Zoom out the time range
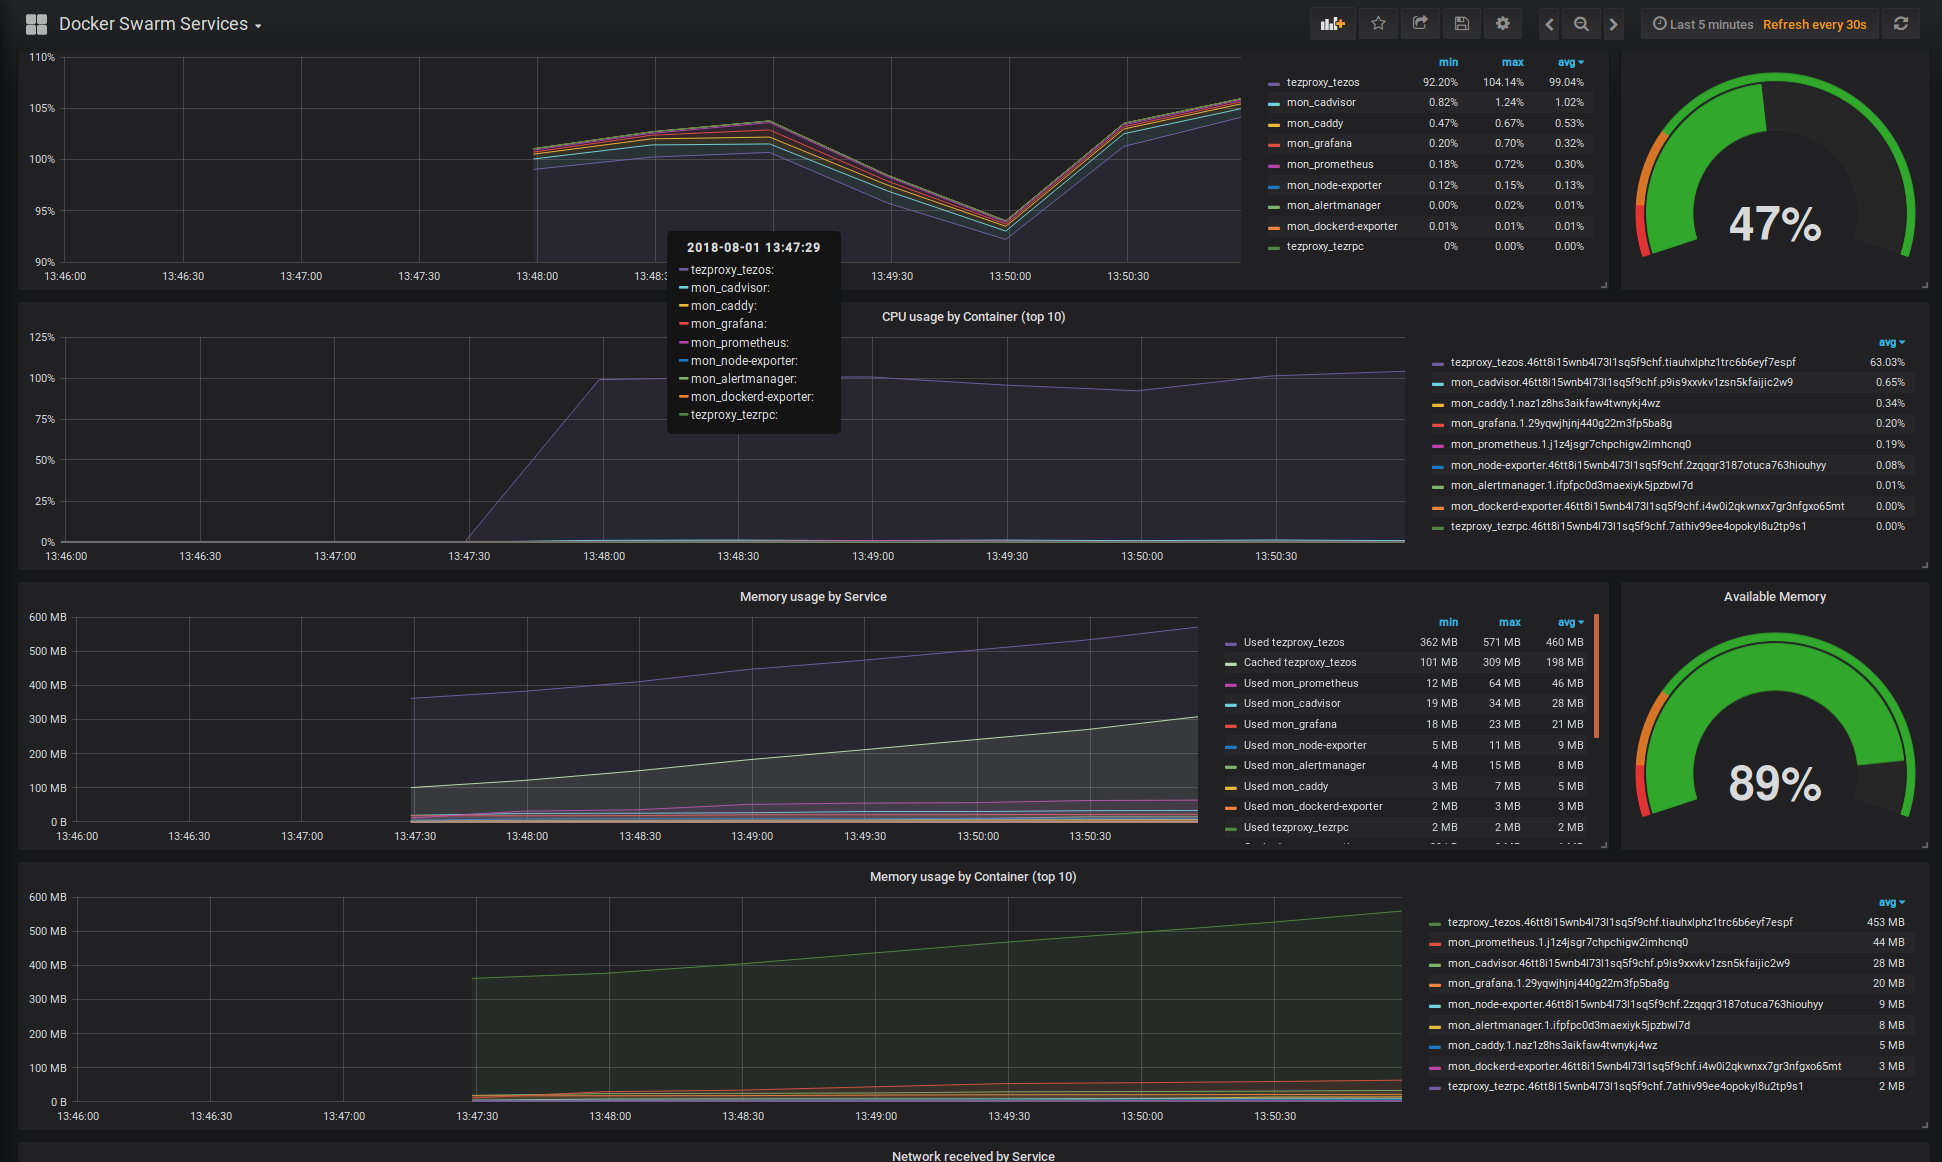 pos(1581,24)
